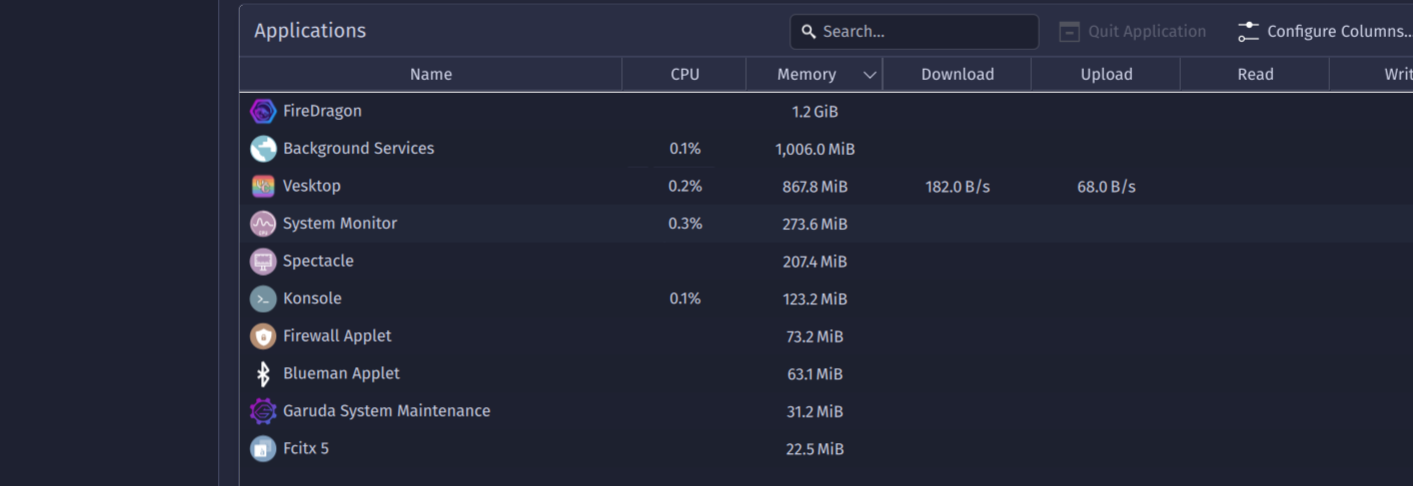
Task: Select the Spectacle row name
Action: [x=318, y=261]
